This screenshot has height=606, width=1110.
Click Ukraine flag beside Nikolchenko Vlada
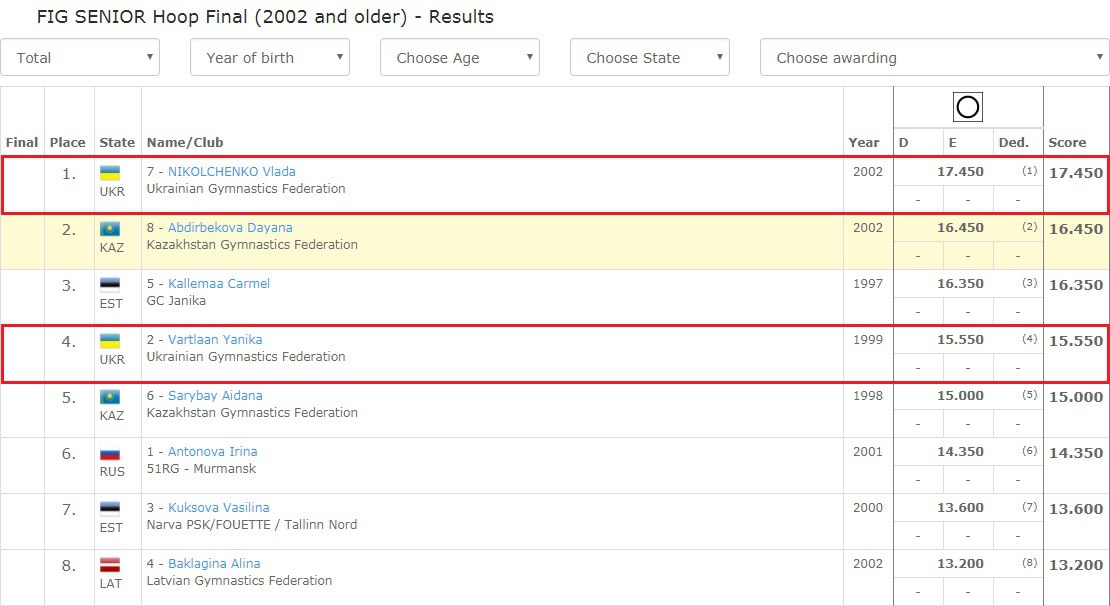[112, 173]
